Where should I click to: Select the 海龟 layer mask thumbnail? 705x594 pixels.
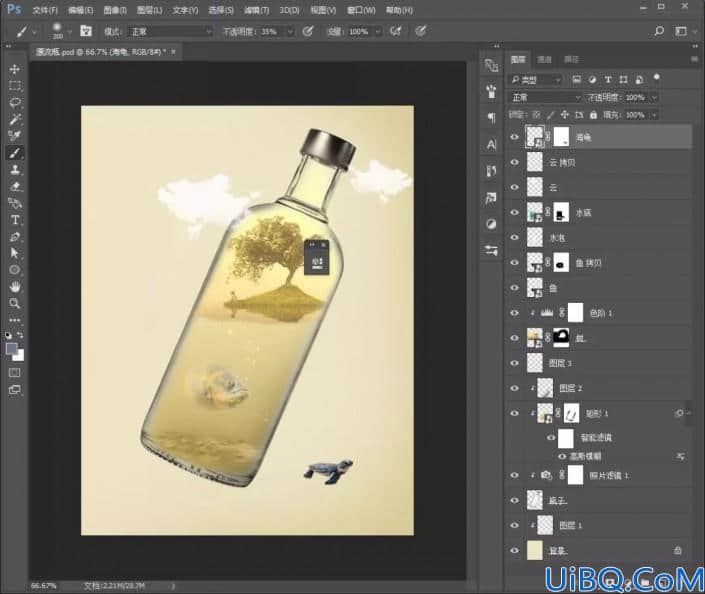[x=561, y=137]
